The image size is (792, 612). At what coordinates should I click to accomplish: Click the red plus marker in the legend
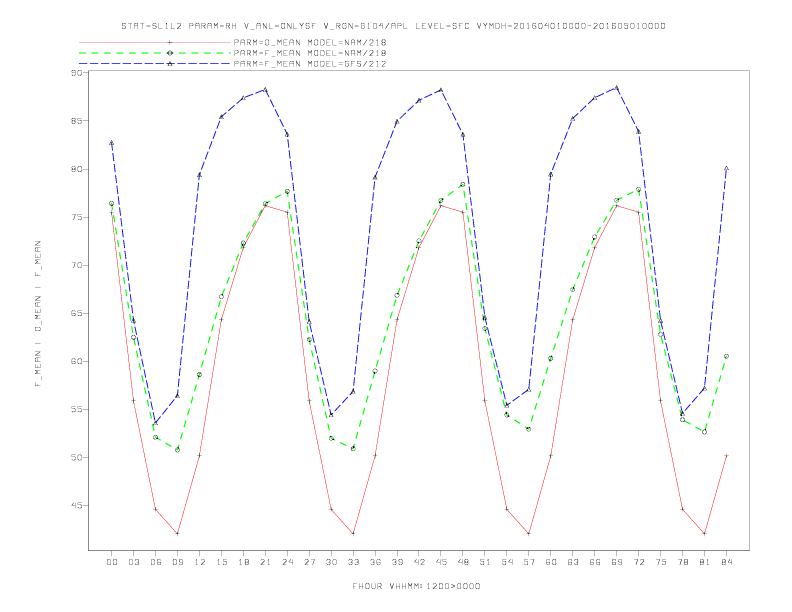170,42
